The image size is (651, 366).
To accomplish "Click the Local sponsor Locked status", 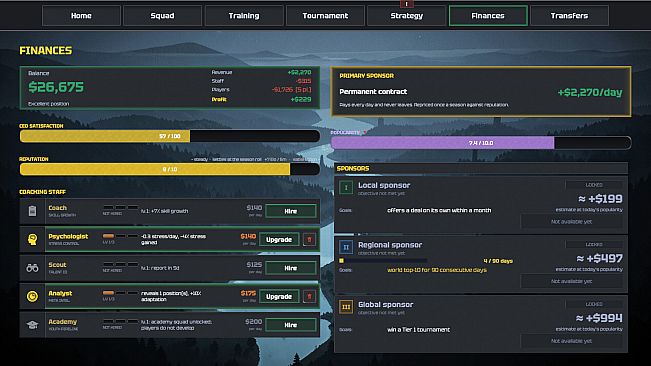I will [594, 185].
